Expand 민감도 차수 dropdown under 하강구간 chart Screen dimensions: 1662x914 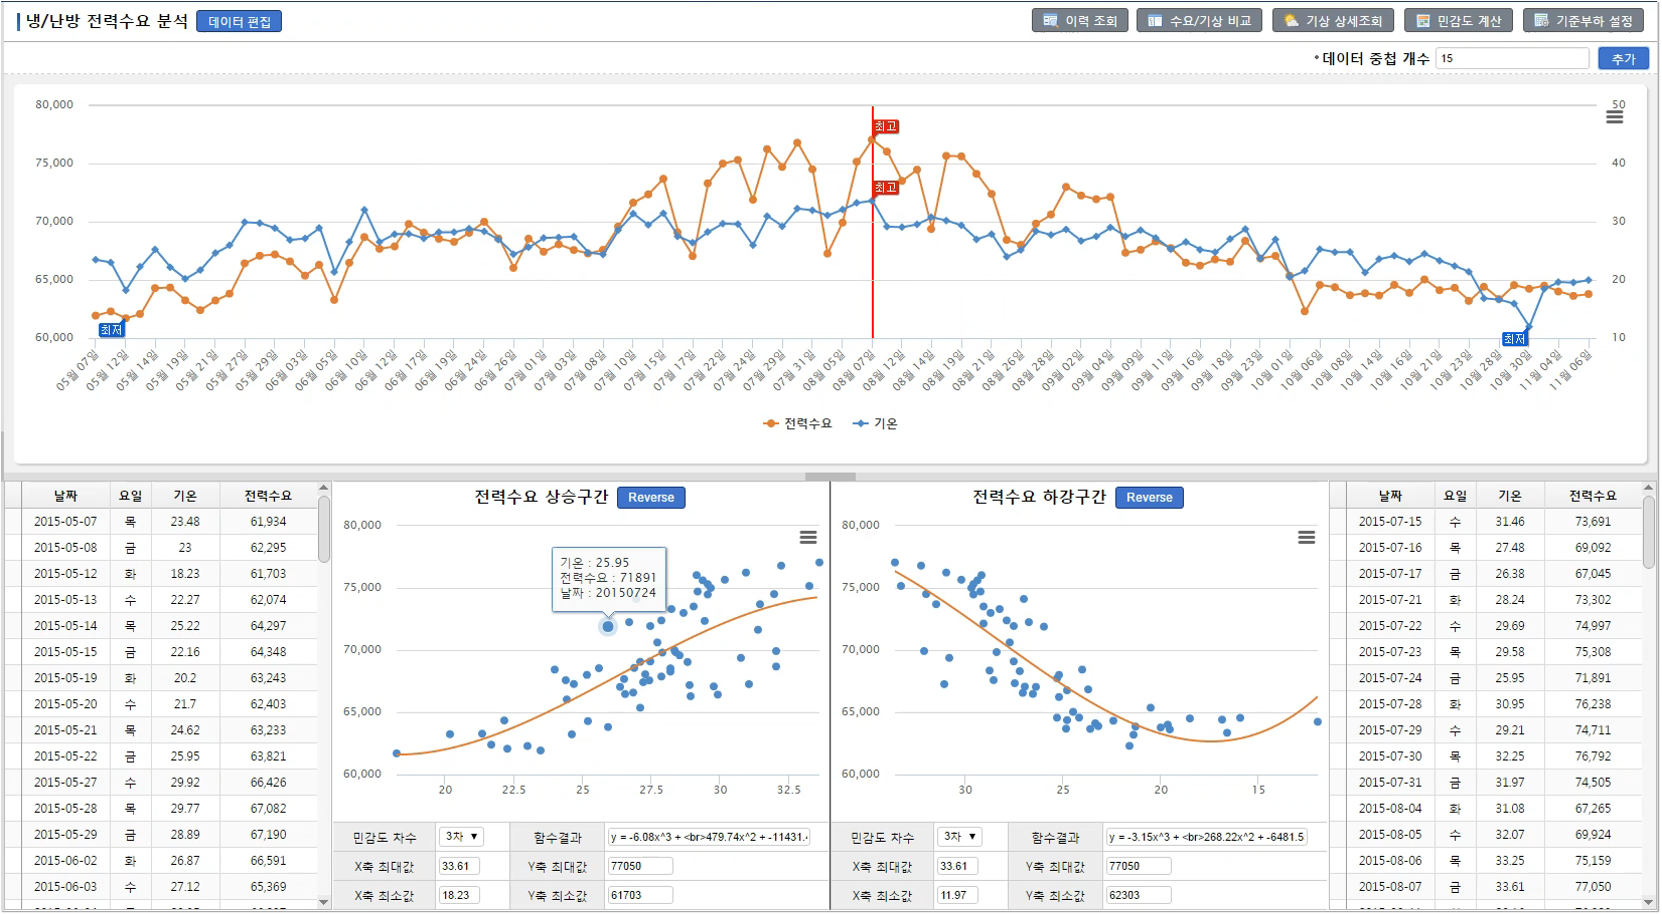tap(959, 837)
